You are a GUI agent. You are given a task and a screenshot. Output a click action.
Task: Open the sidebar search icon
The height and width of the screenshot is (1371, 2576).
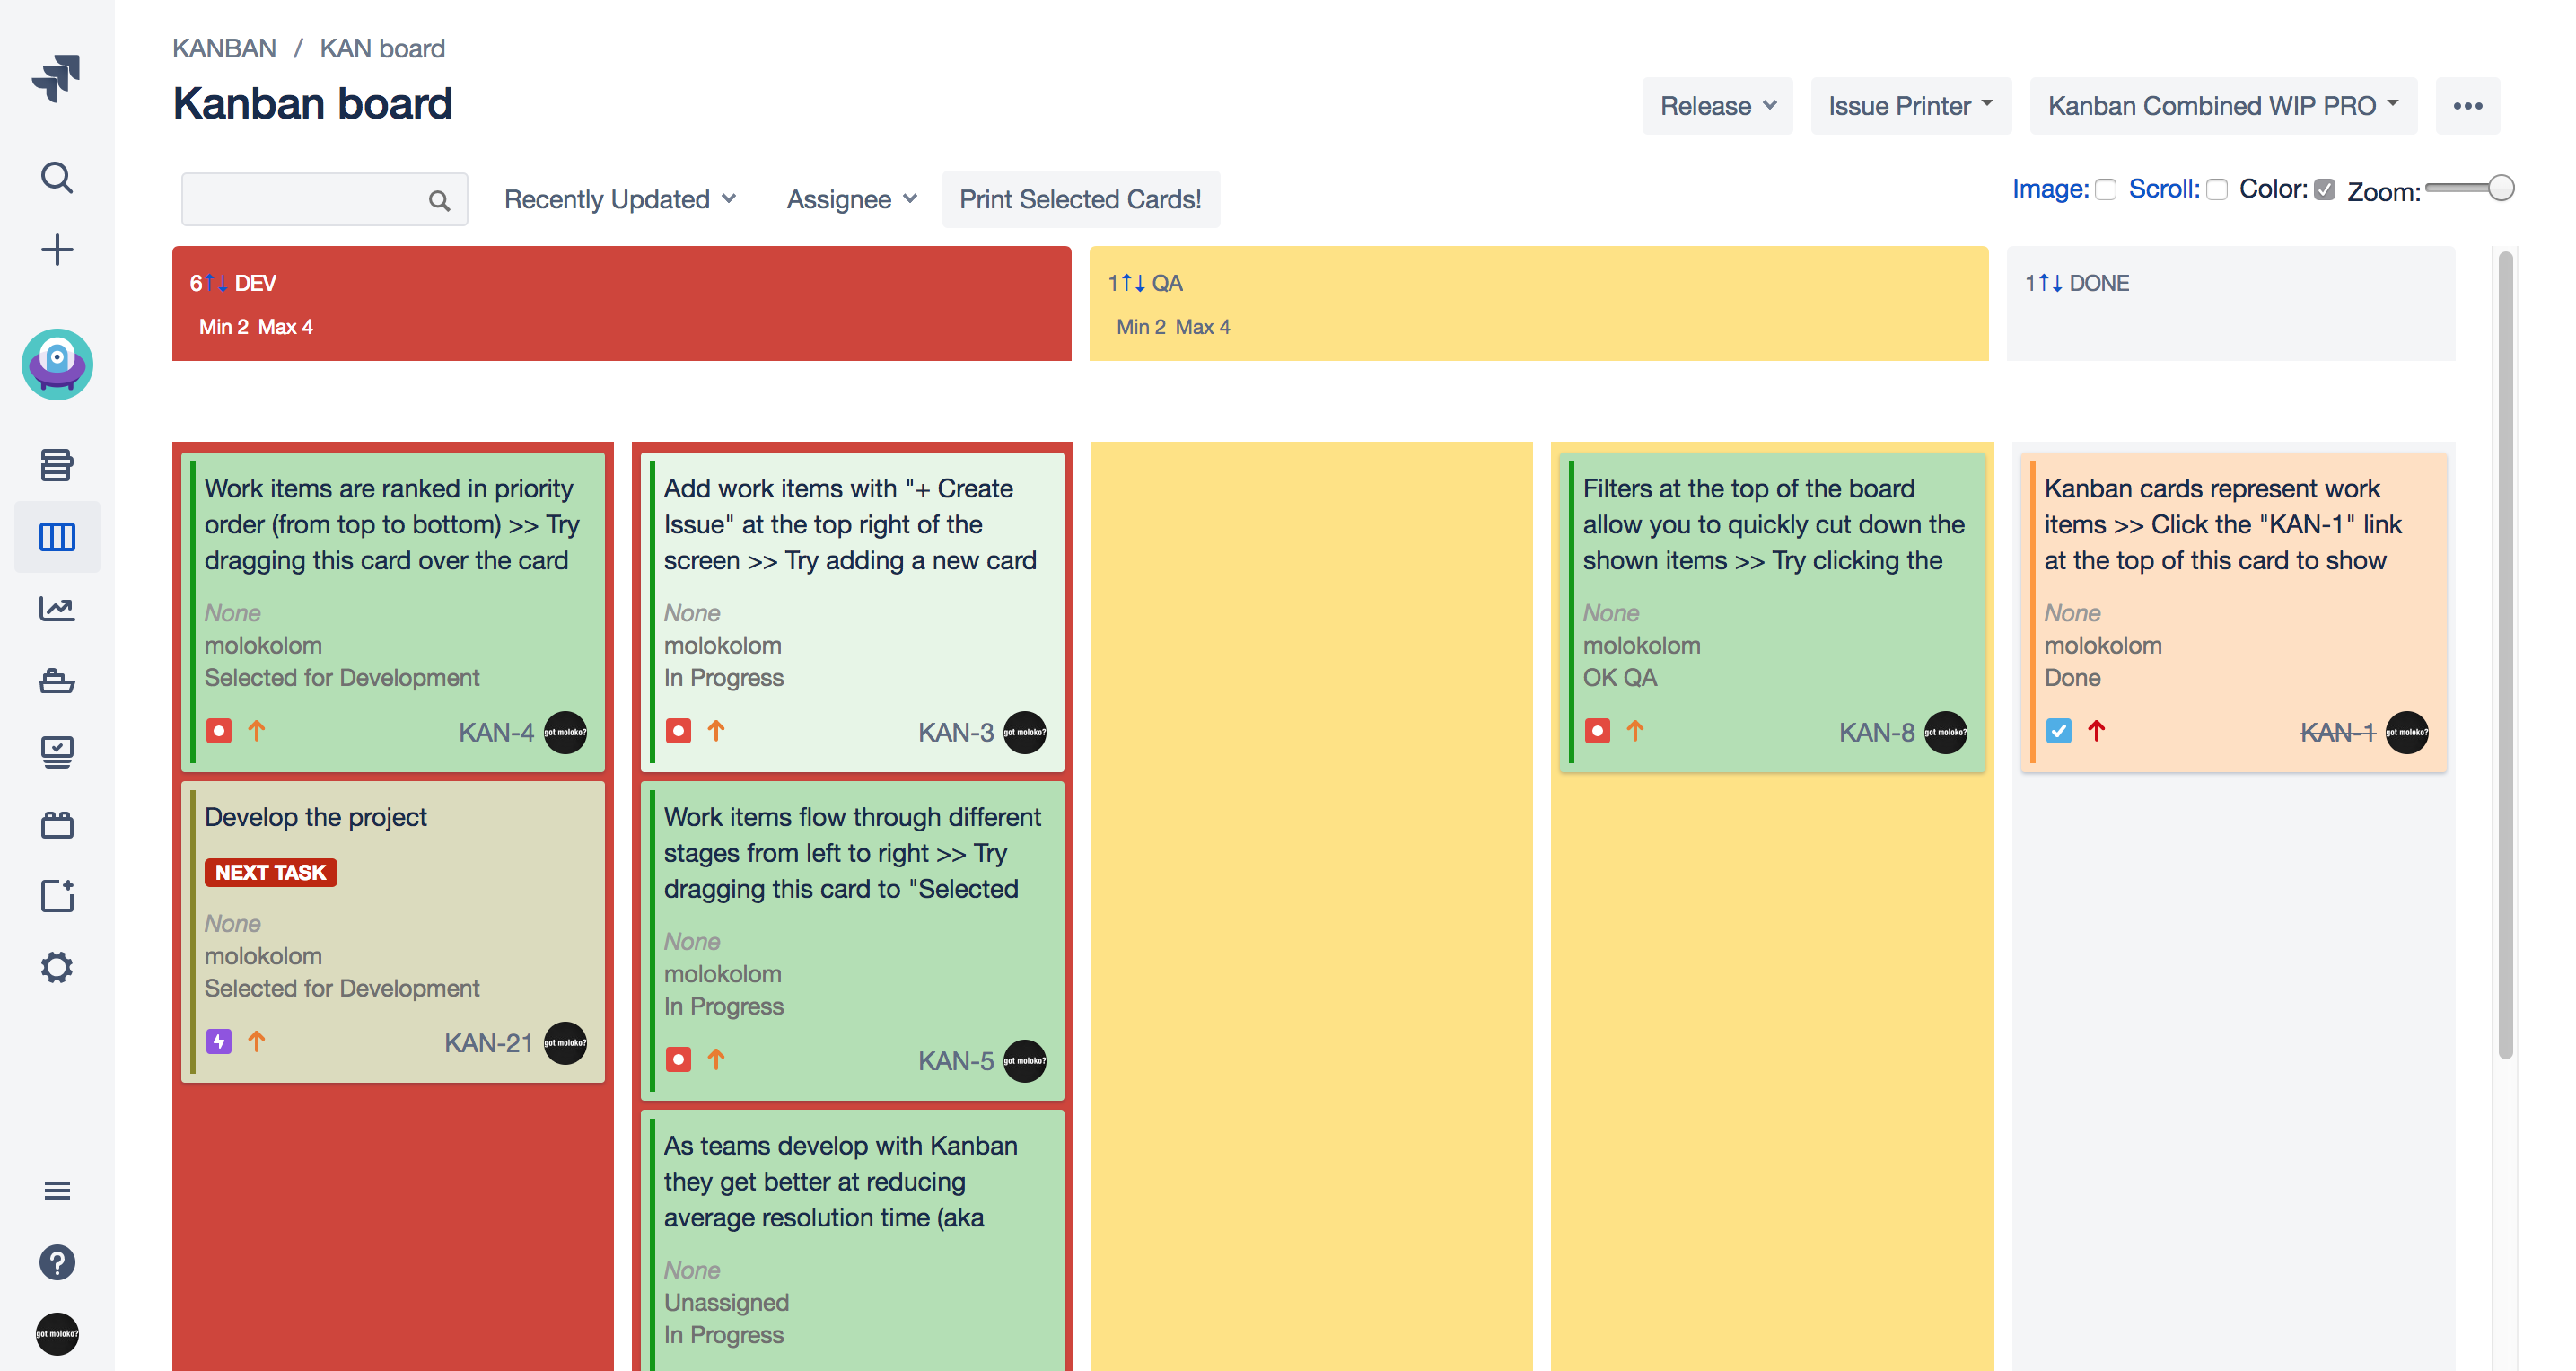coord(56,178)
